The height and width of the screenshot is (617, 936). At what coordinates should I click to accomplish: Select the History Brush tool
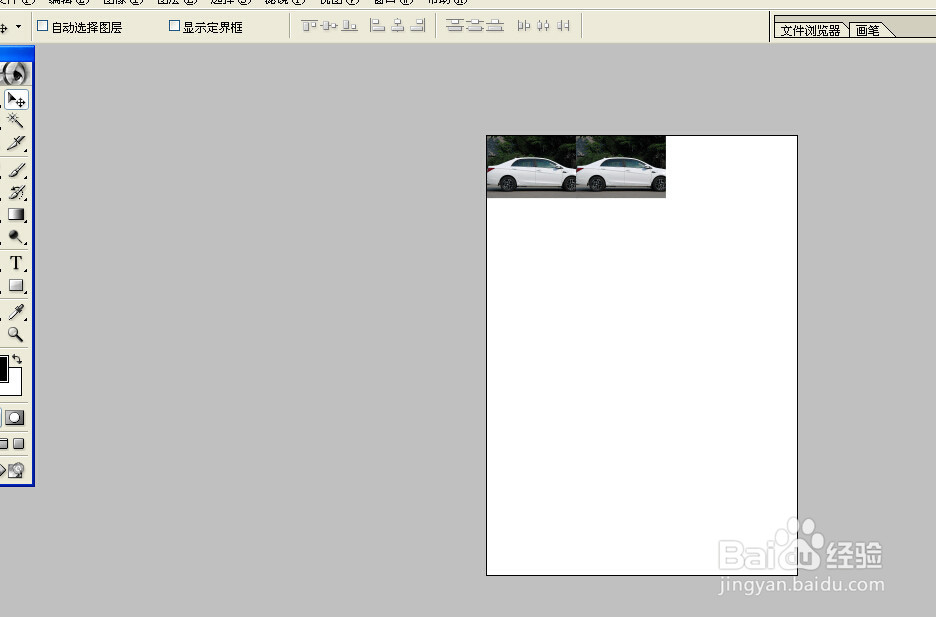click(x=16, y=192)
